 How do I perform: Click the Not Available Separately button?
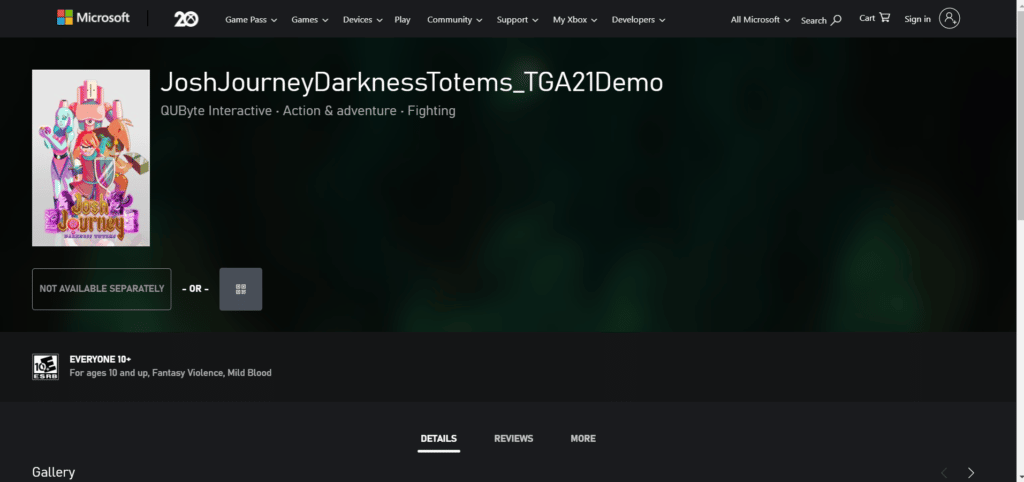point(101,289)
